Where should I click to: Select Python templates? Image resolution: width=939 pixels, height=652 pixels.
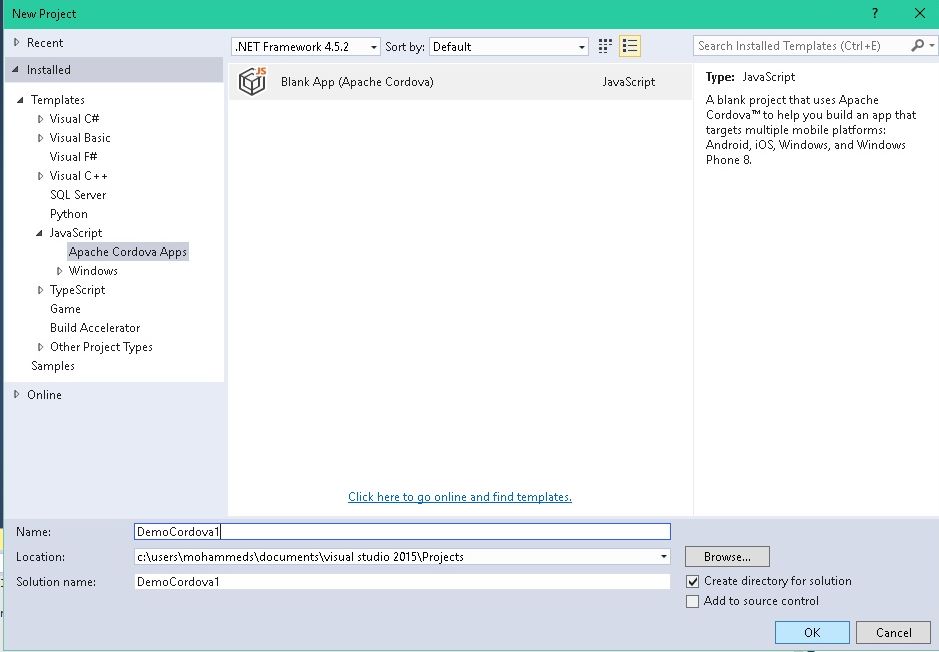pos(68,214)
